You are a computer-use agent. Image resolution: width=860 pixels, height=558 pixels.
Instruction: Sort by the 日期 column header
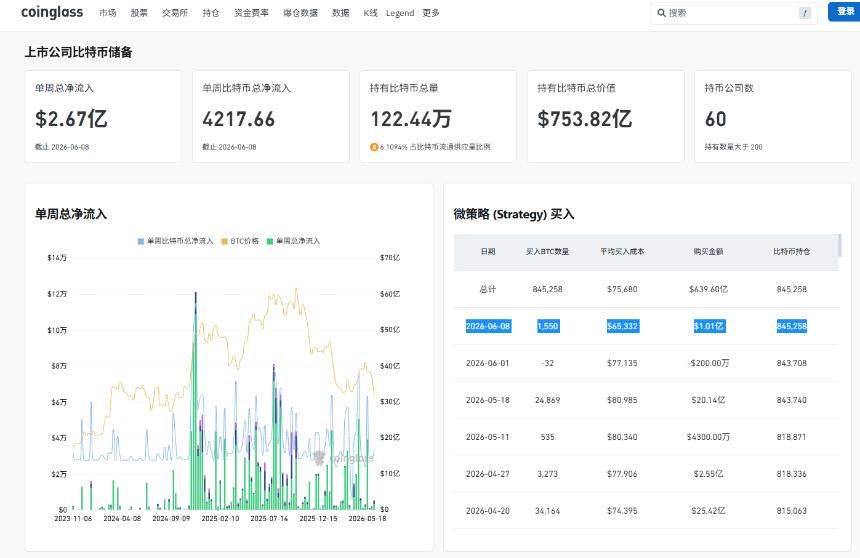pos(488,251)
